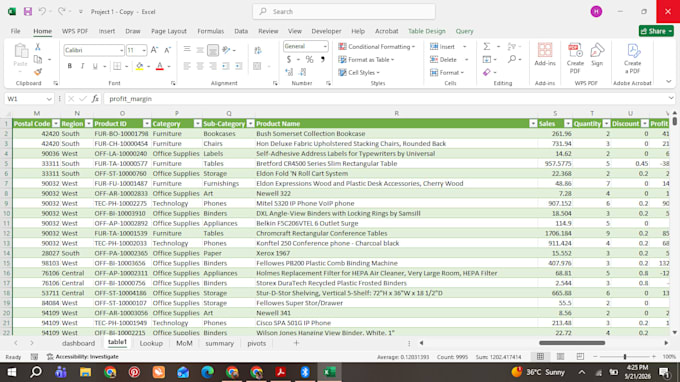Apply Comma Style icon
The width and height of the screenshot is (680, 382).
323,59
